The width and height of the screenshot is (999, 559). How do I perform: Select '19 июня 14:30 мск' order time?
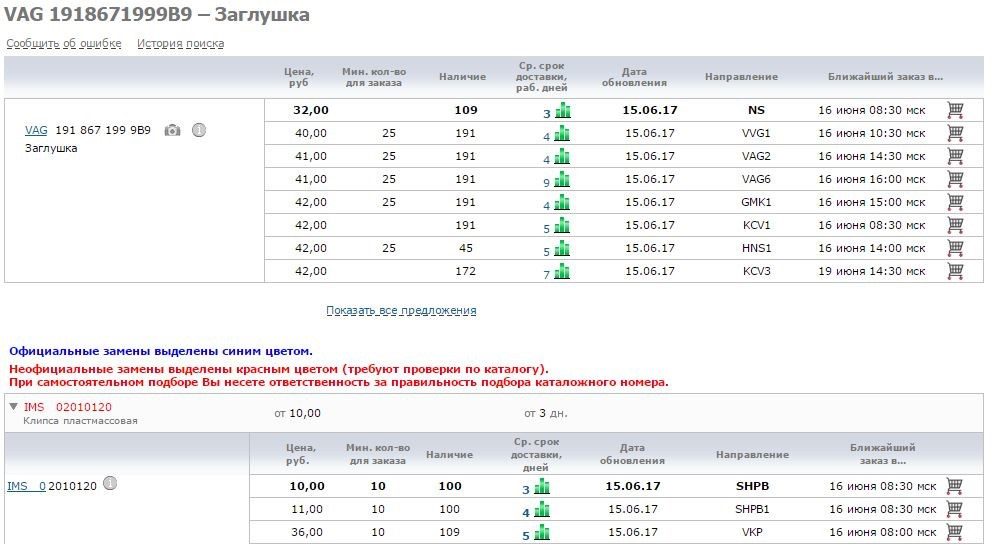click(x=872, y=271)
